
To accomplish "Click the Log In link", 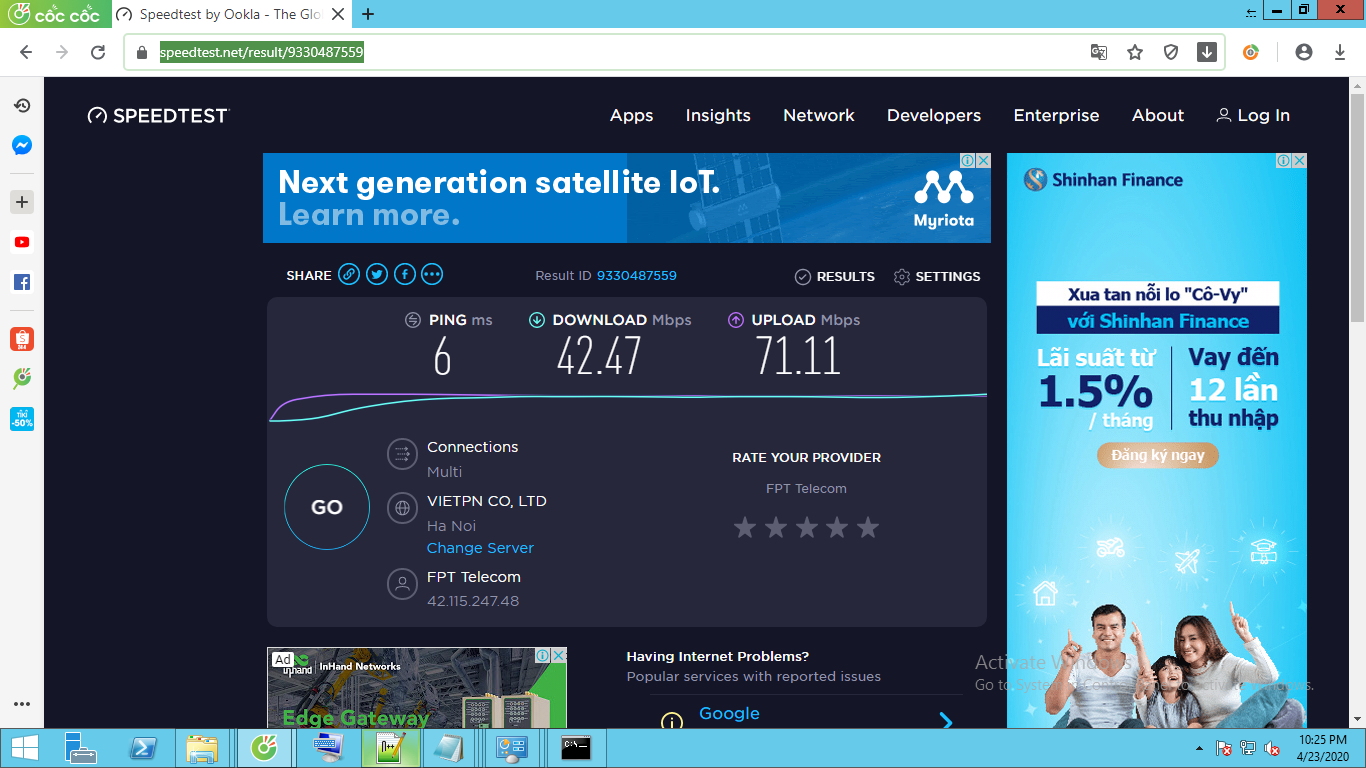I will point(1253,116).
